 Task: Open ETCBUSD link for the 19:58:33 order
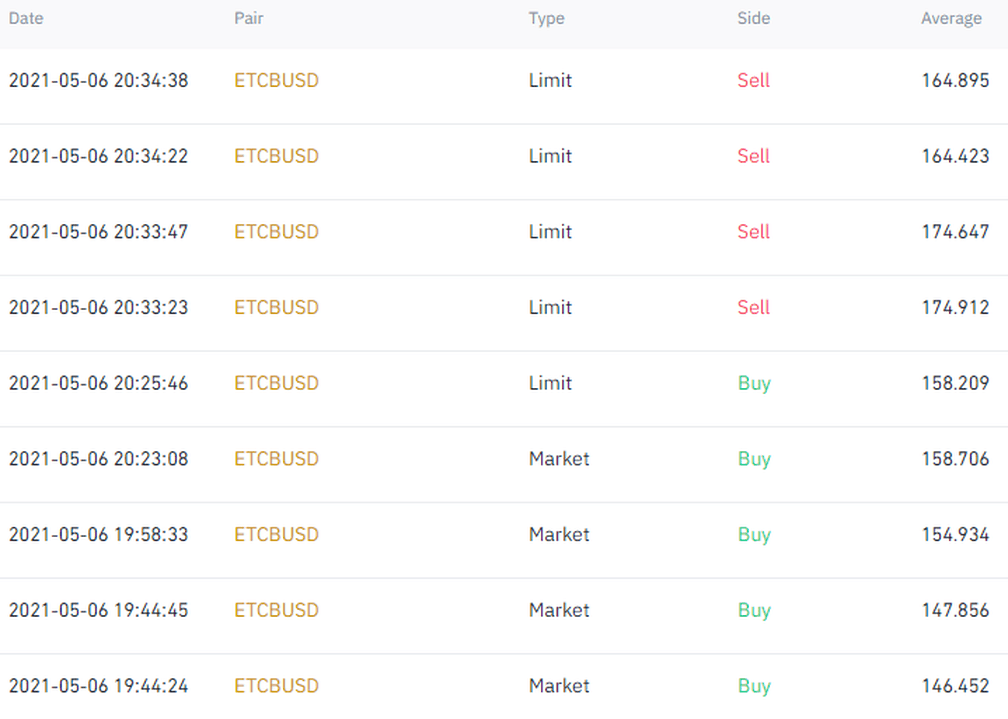276,535
